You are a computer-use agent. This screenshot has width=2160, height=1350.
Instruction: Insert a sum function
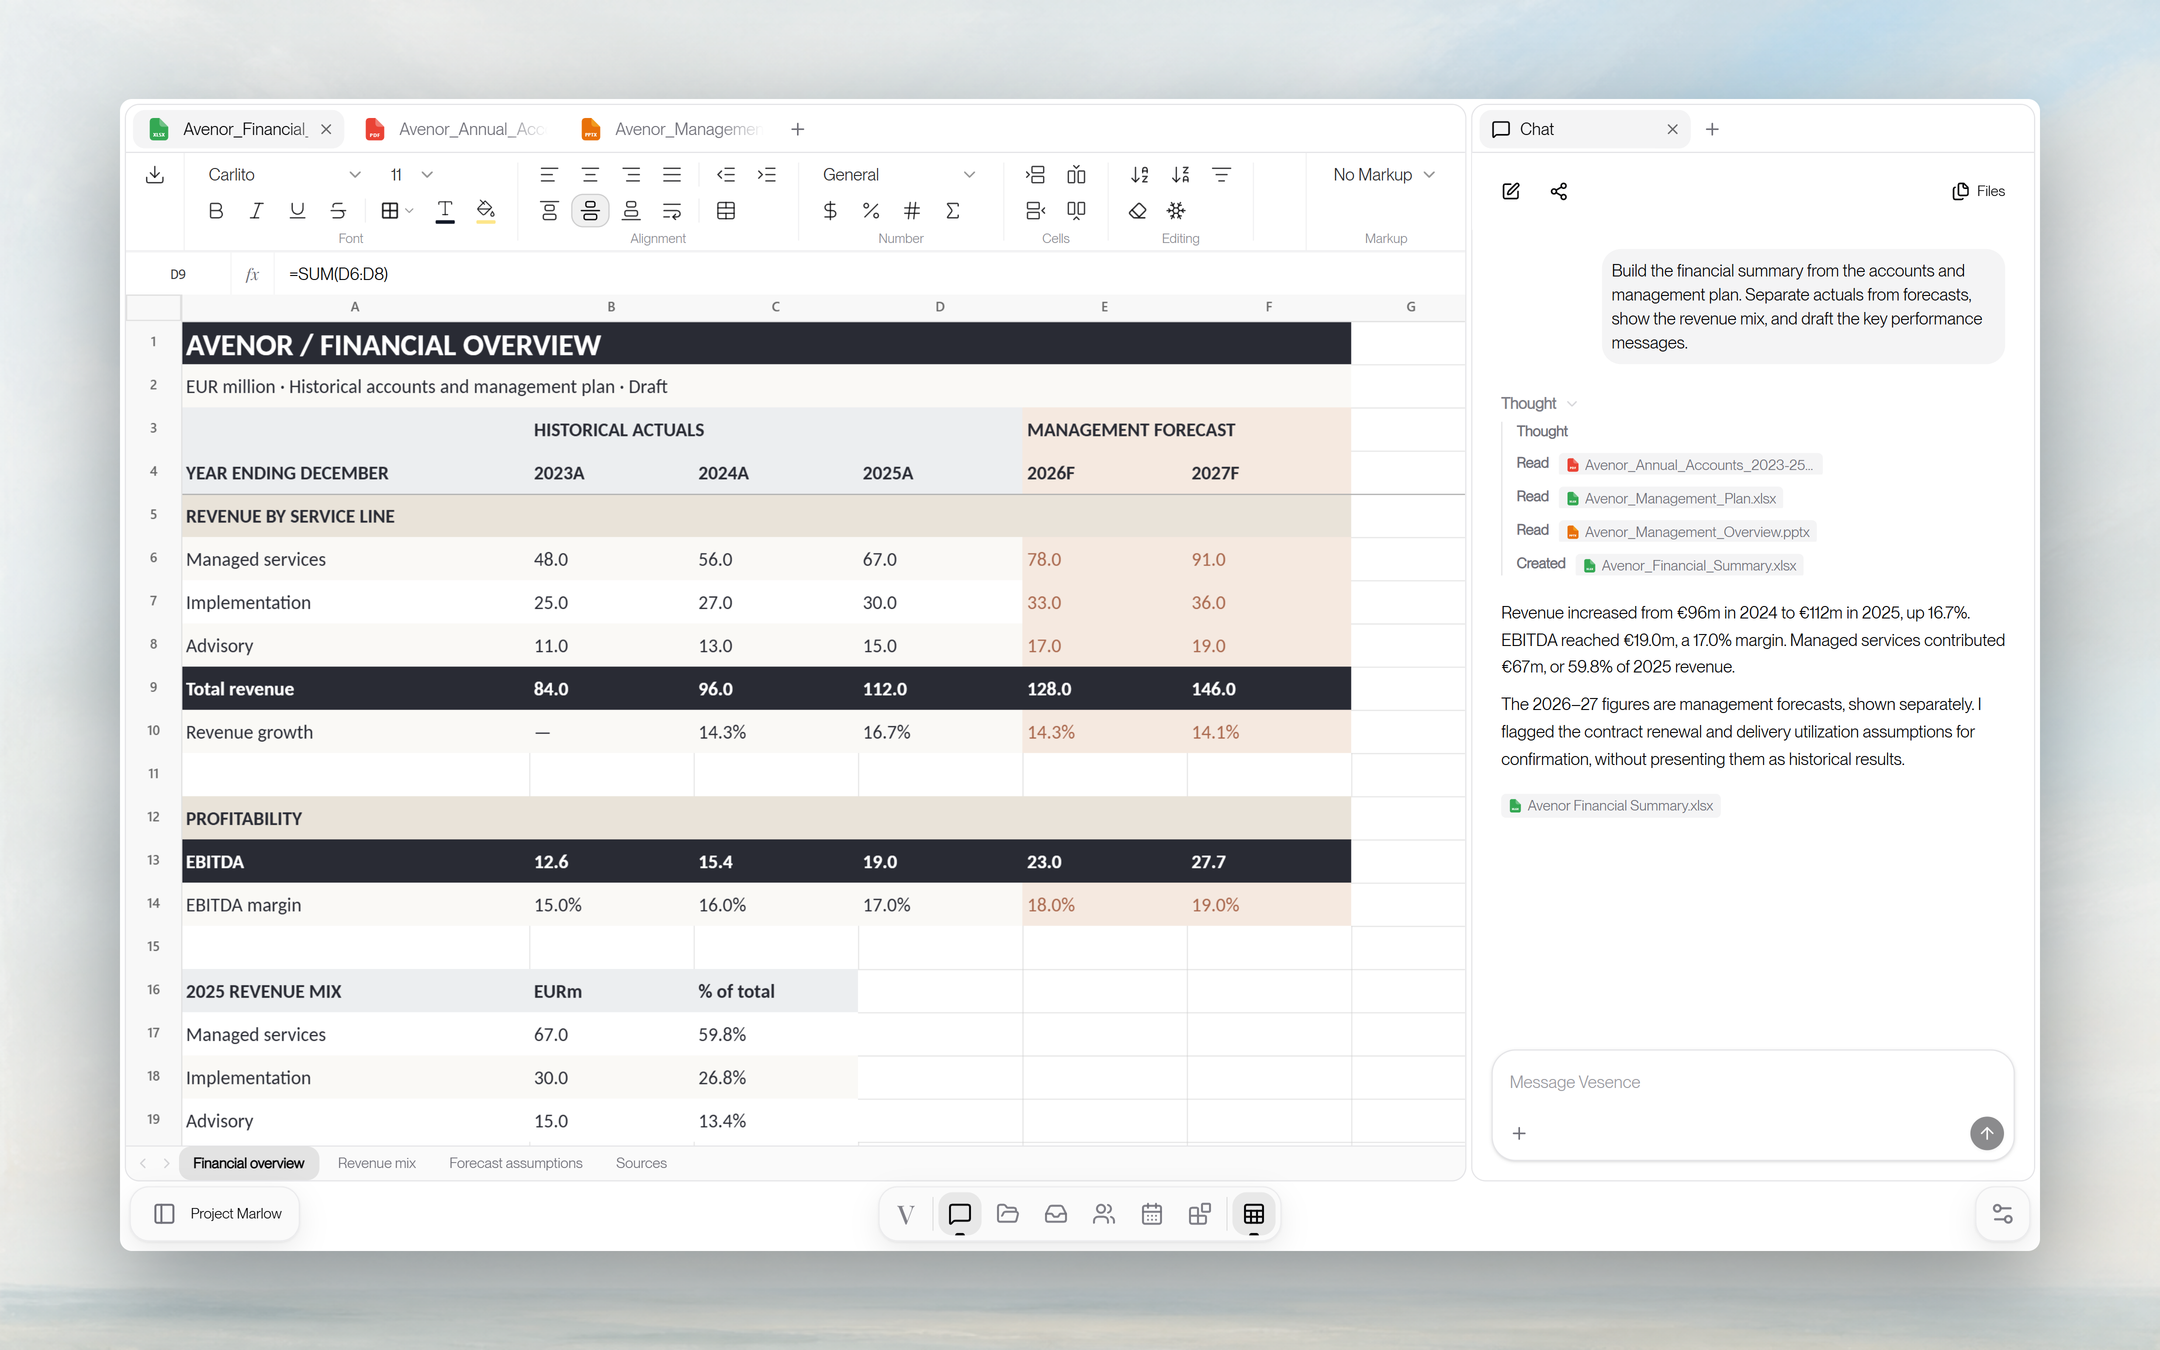coord(953,211)
